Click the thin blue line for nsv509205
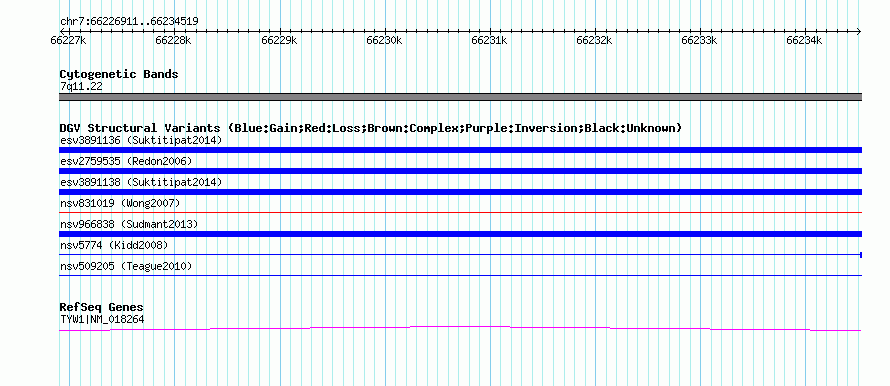 click(460, 275)
